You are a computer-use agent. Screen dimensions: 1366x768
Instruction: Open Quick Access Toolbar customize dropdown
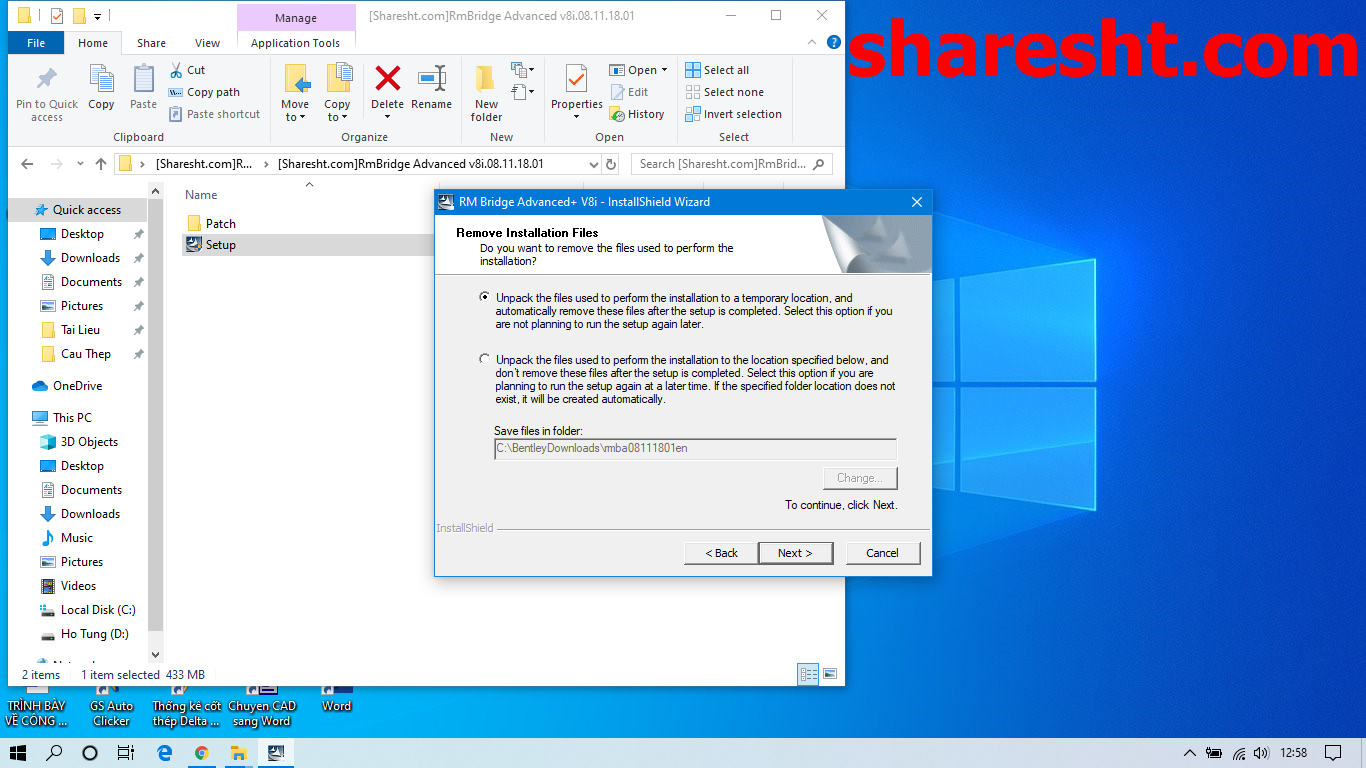97,16
